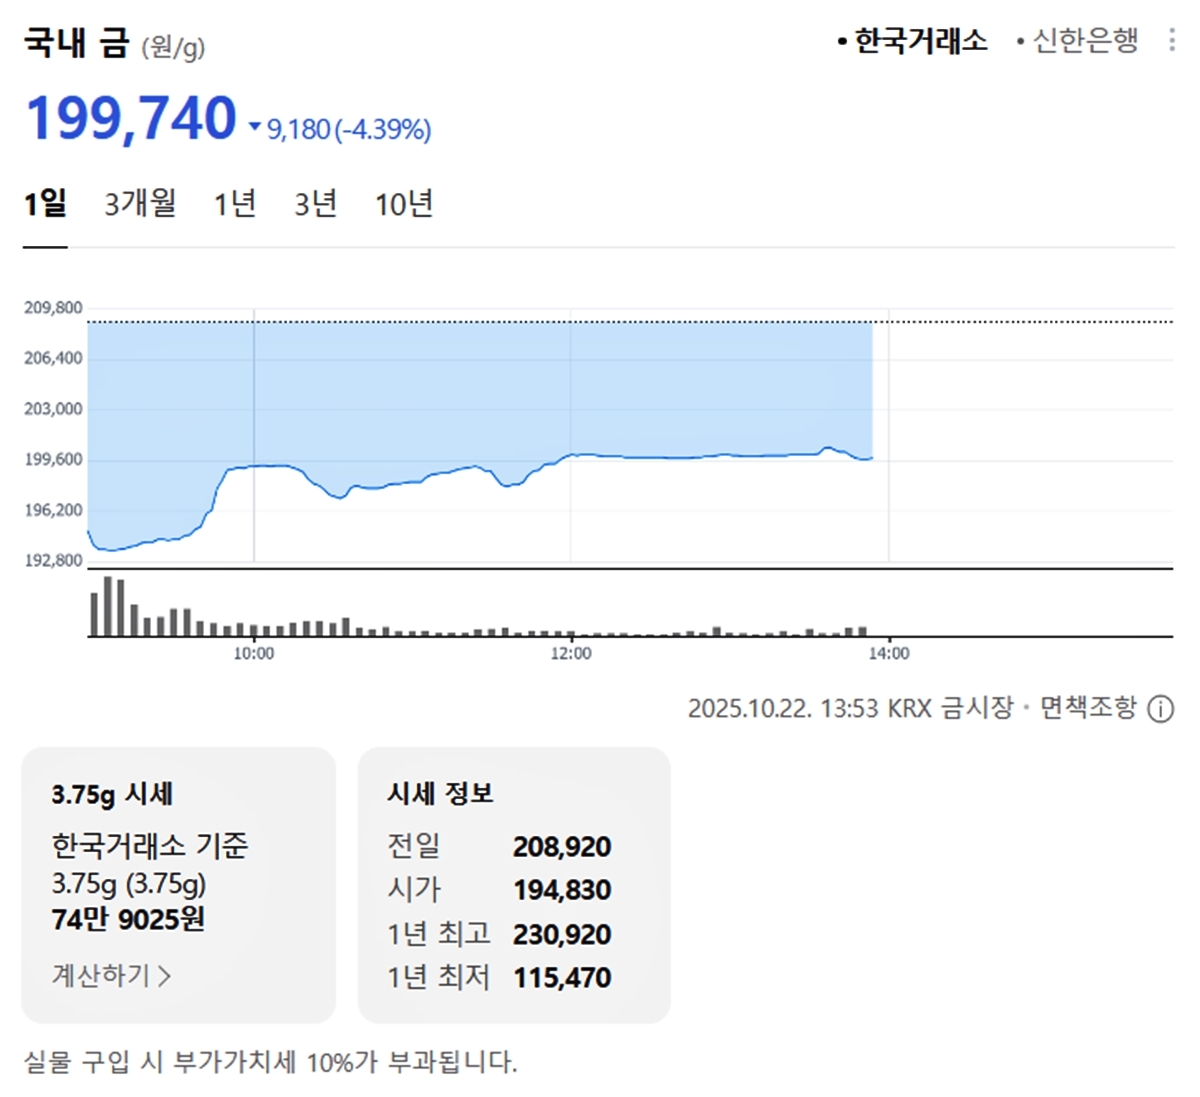Click the 74만 9025원 price in 3.75g card
The width and height of the screenshot is (1200, 1097).
128,919
